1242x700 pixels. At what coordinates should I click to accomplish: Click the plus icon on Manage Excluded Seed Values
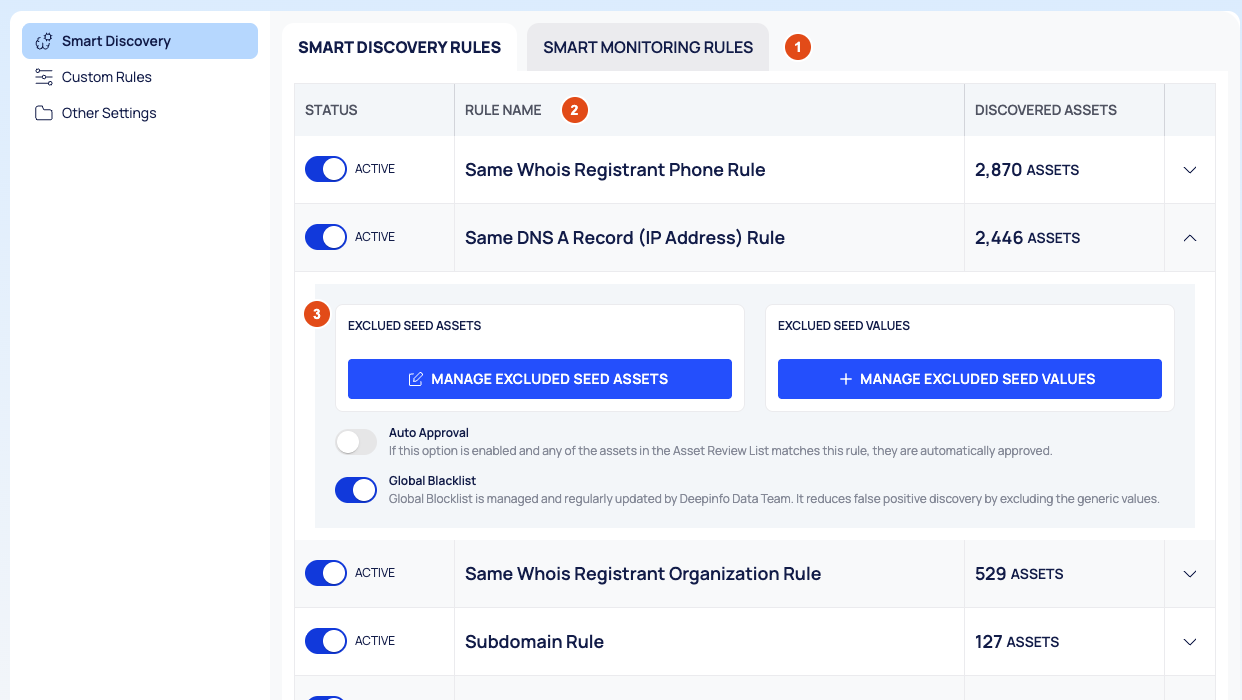(x=845, y=379)
